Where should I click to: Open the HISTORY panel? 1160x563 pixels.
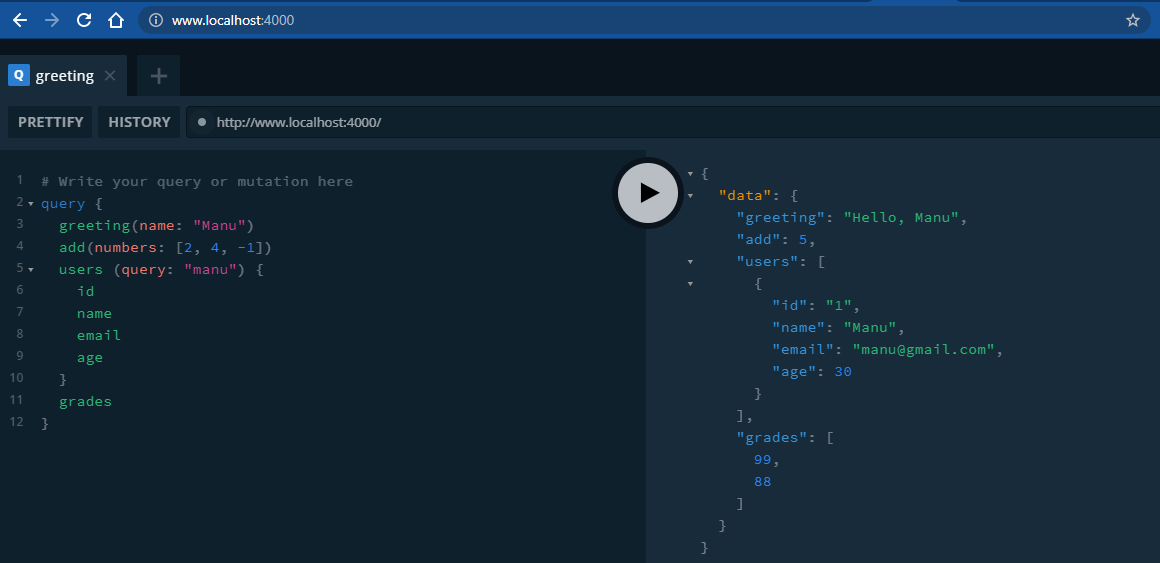click(139, 122)
